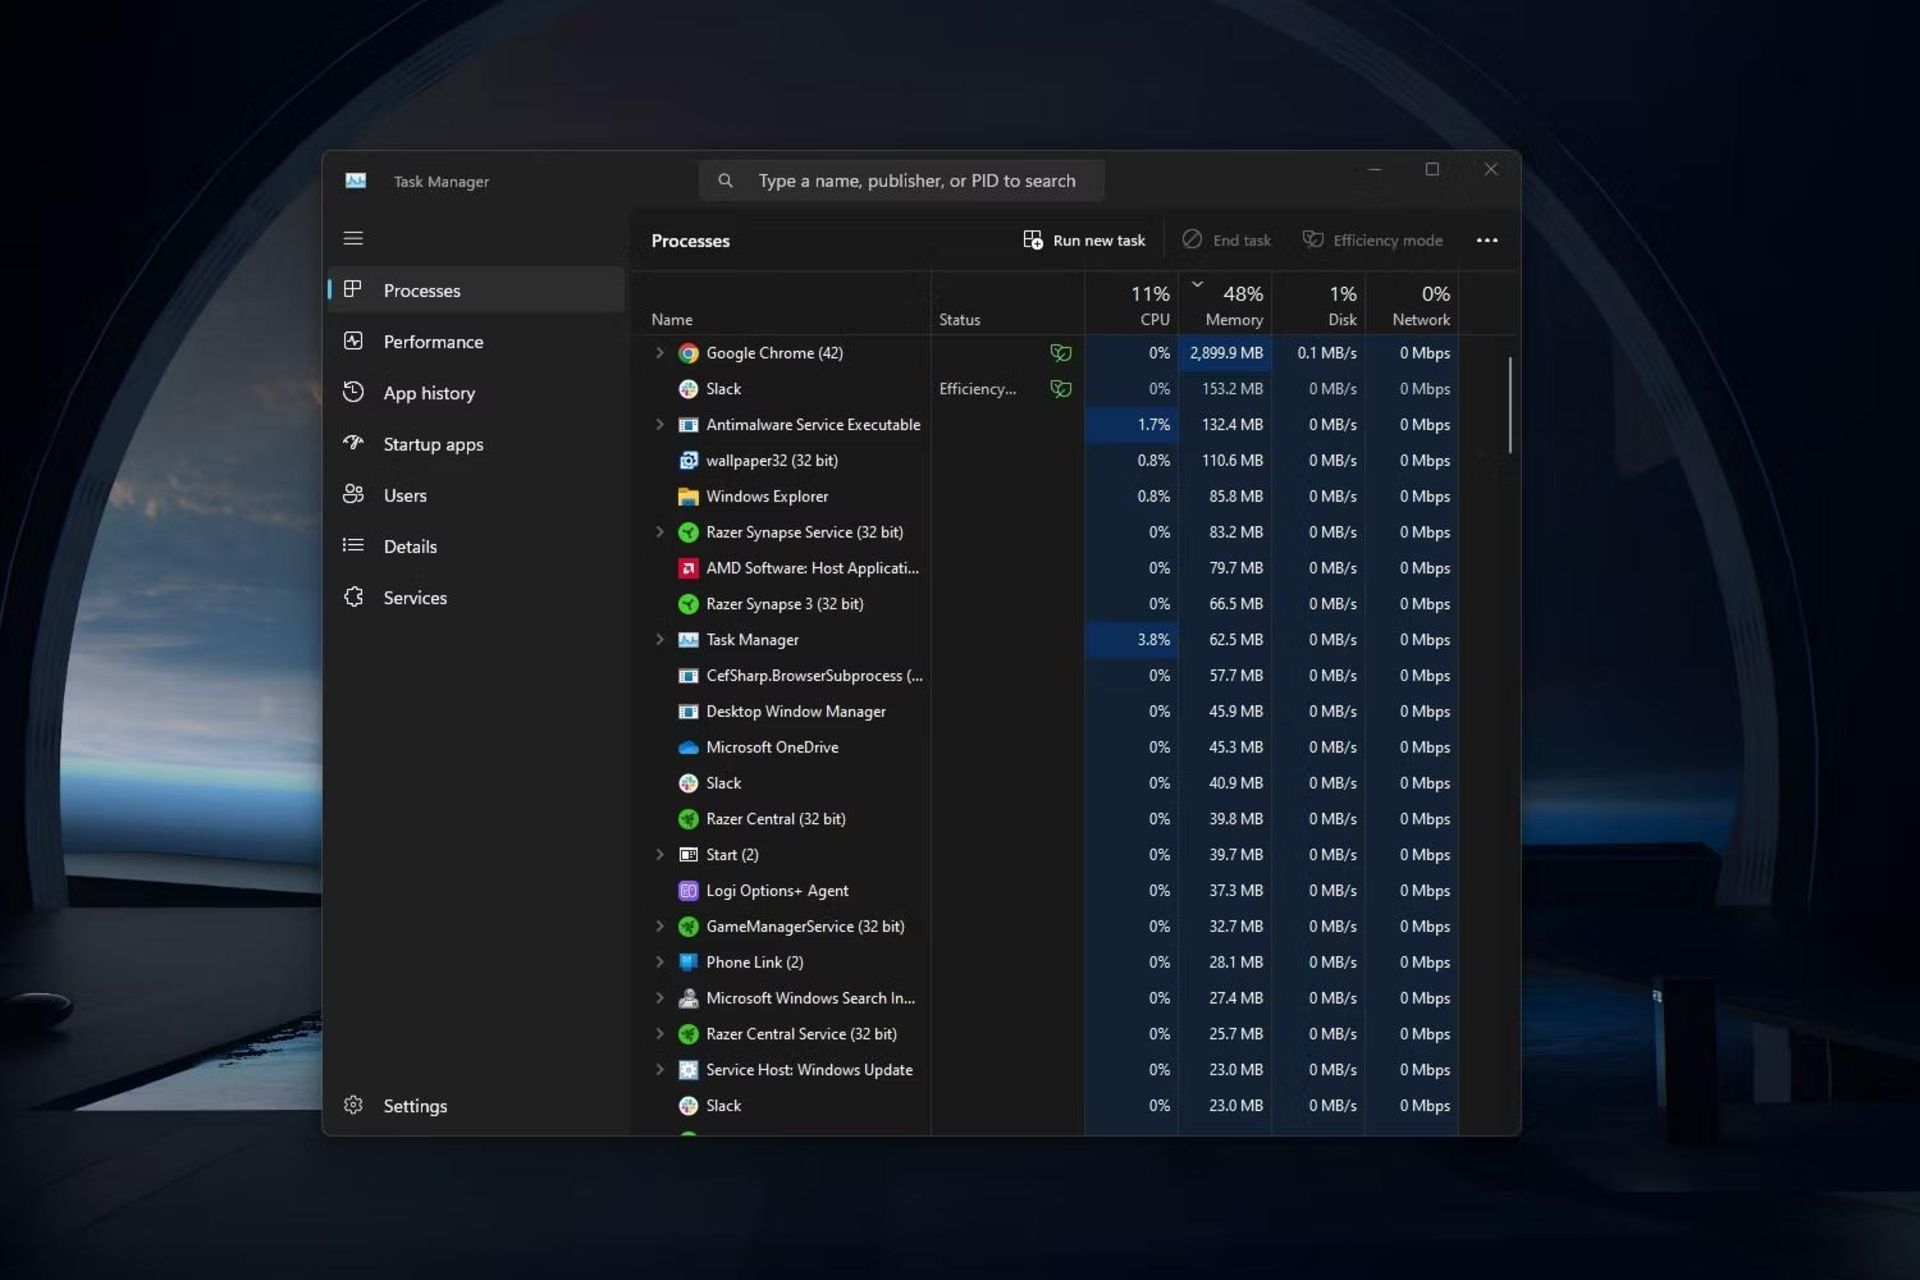Viewport: 1920px width, 1280px height.
Task: Expand the Phone Link process group
Action: pos(659,962)
